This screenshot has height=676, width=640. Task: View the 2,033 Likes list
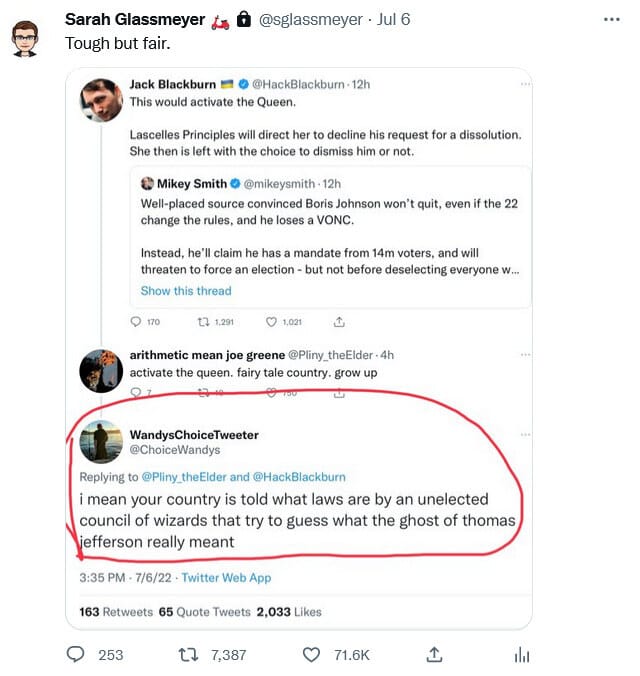289,612
